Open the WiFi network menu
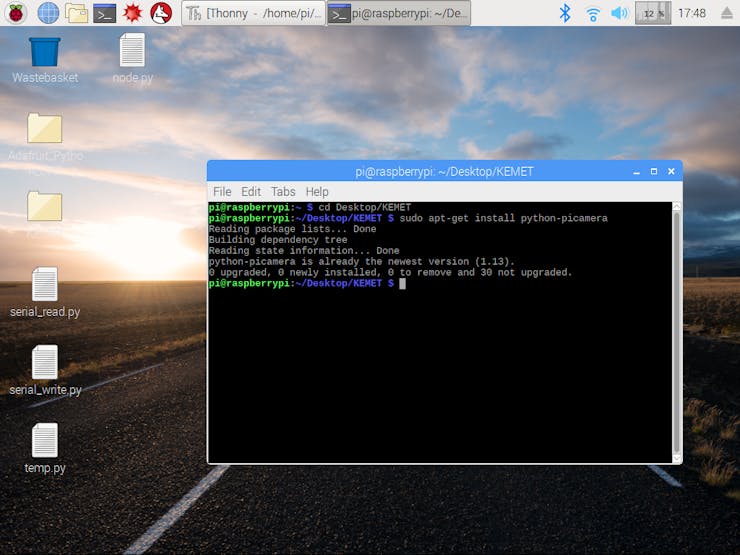Screen dimensions: 740x555 click(592, 14)
